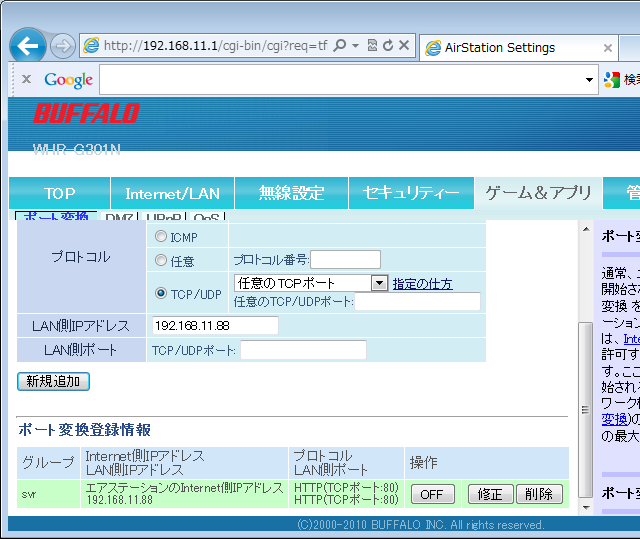Select the DMZ sub-tab

(x=120, y=216)
